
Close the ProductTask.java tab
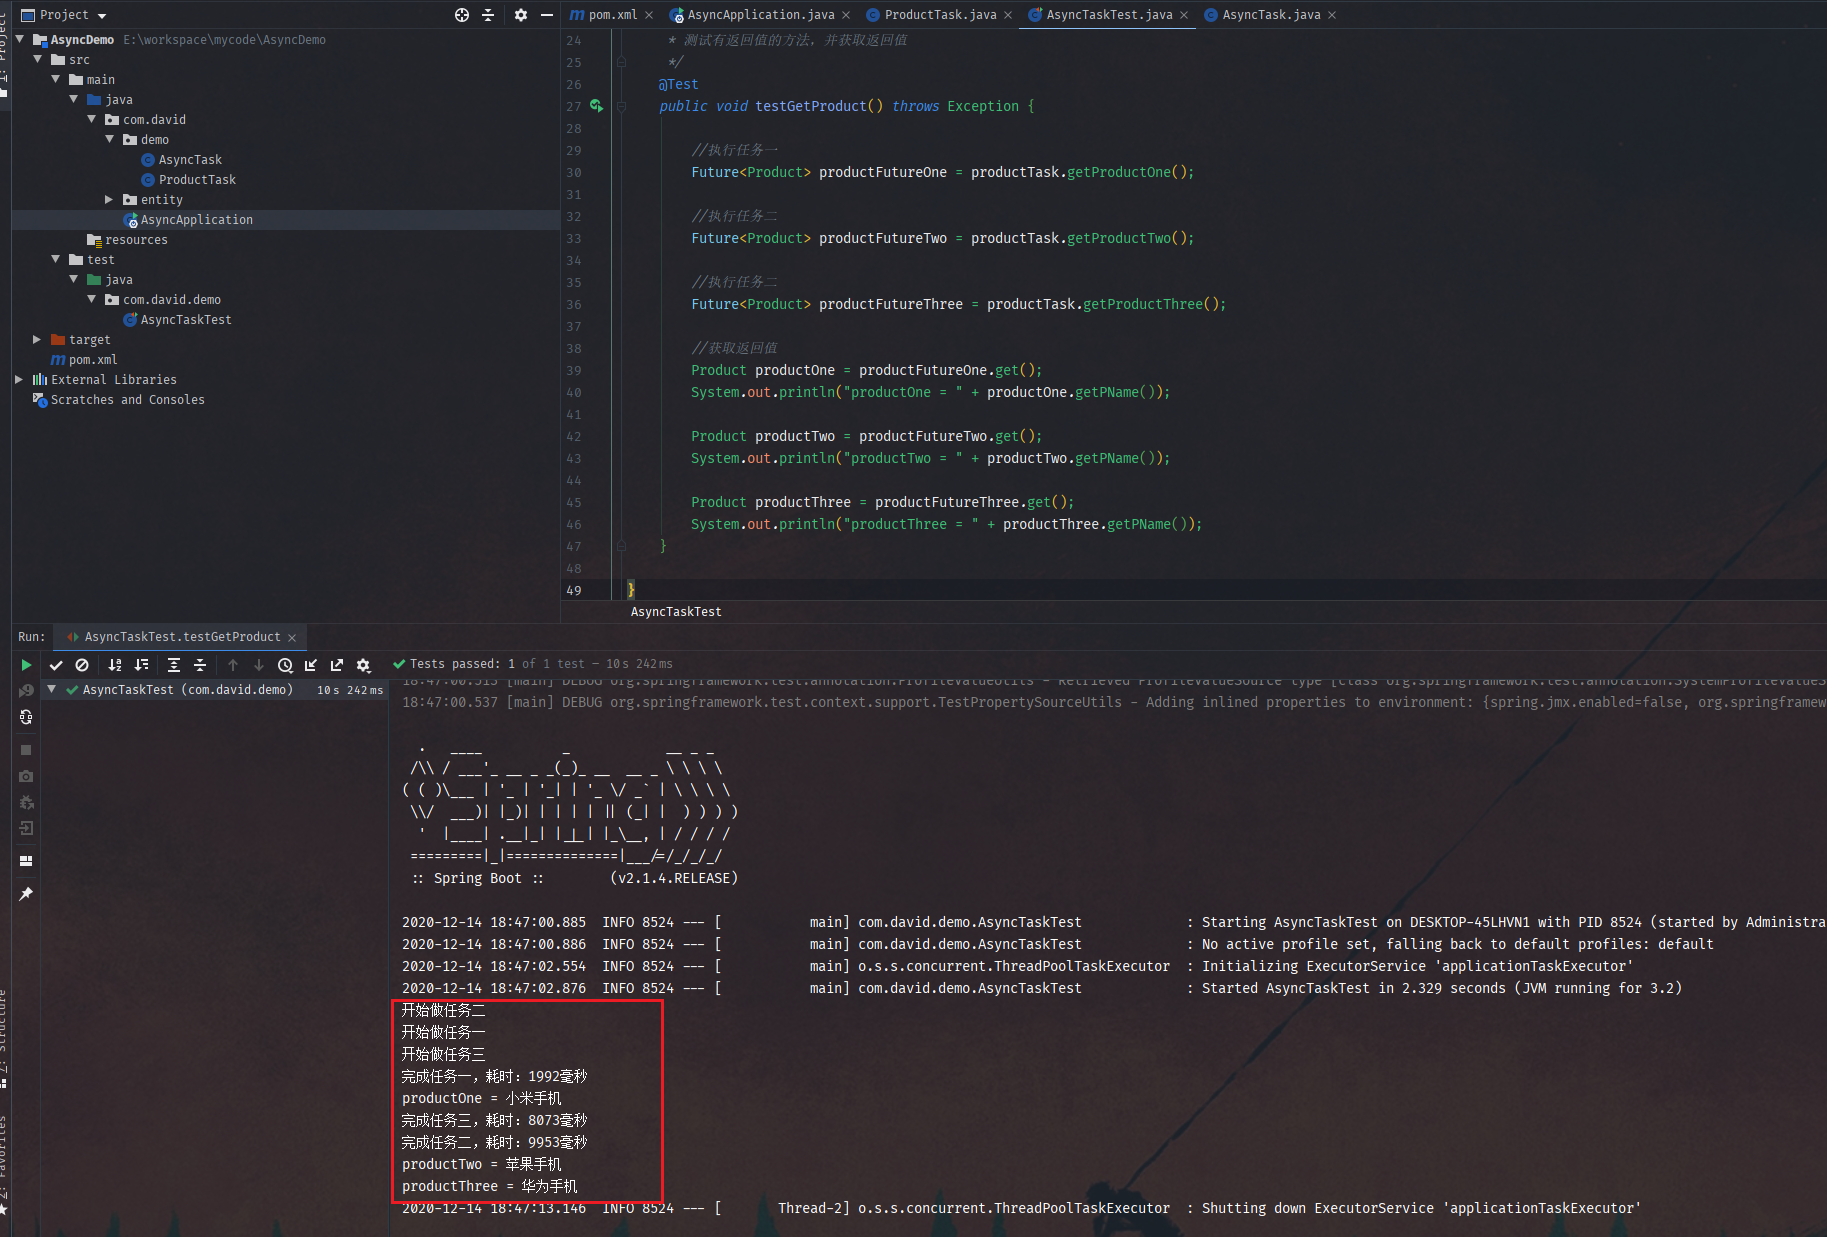tap(1008, 15)
